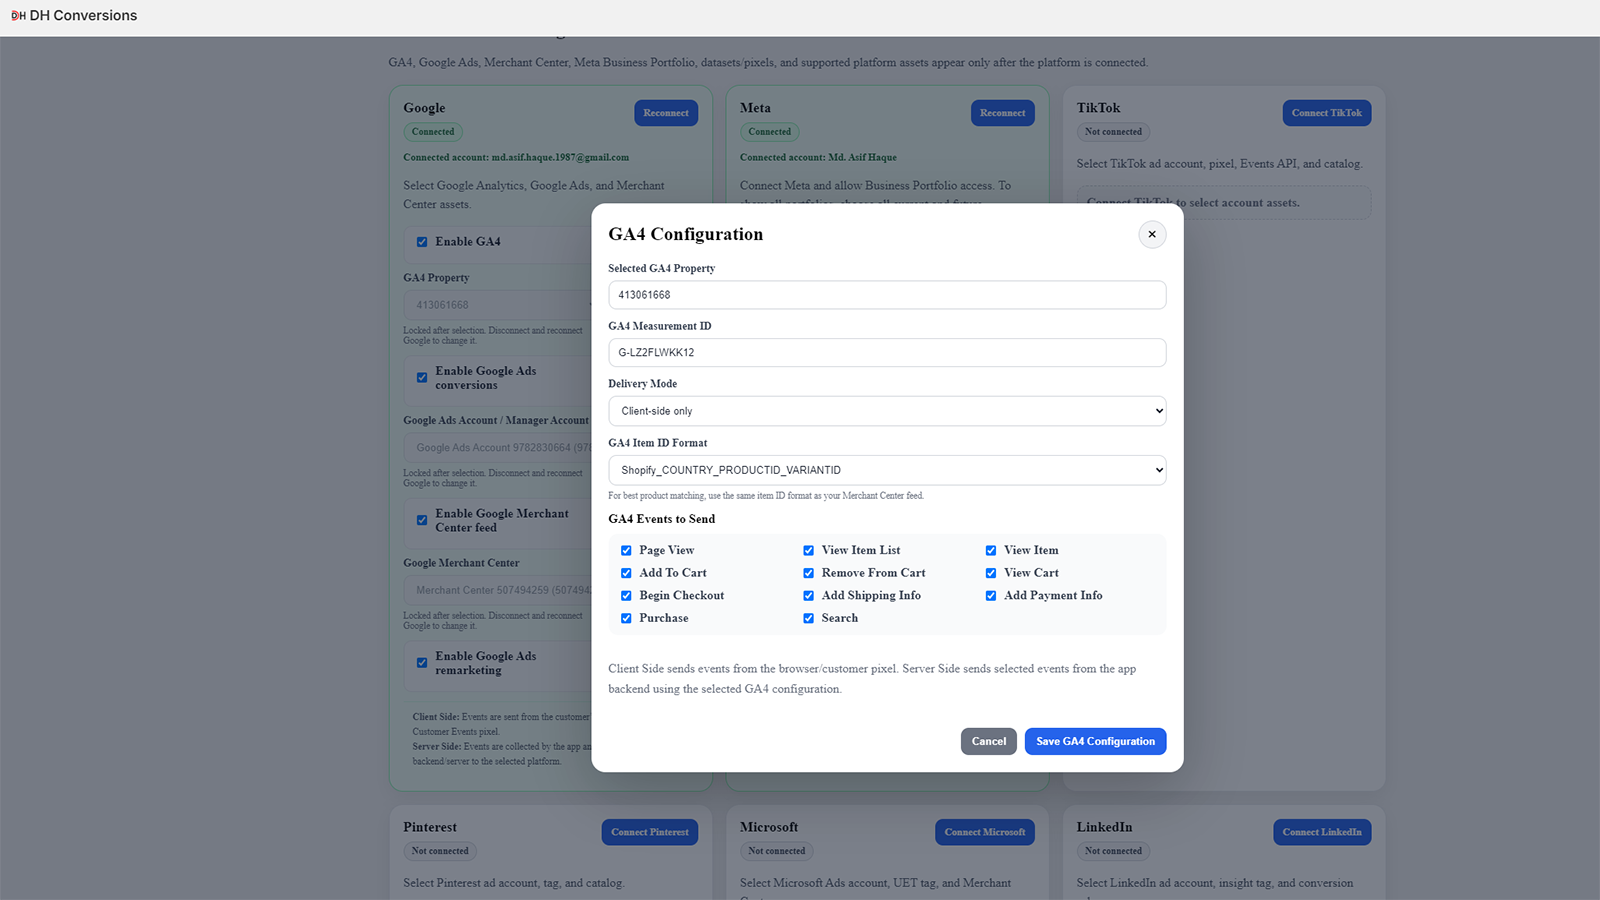Click the DH Conversions logo icon
The height and width of the screenshot is (900, 1600).
tap(18, 16)
